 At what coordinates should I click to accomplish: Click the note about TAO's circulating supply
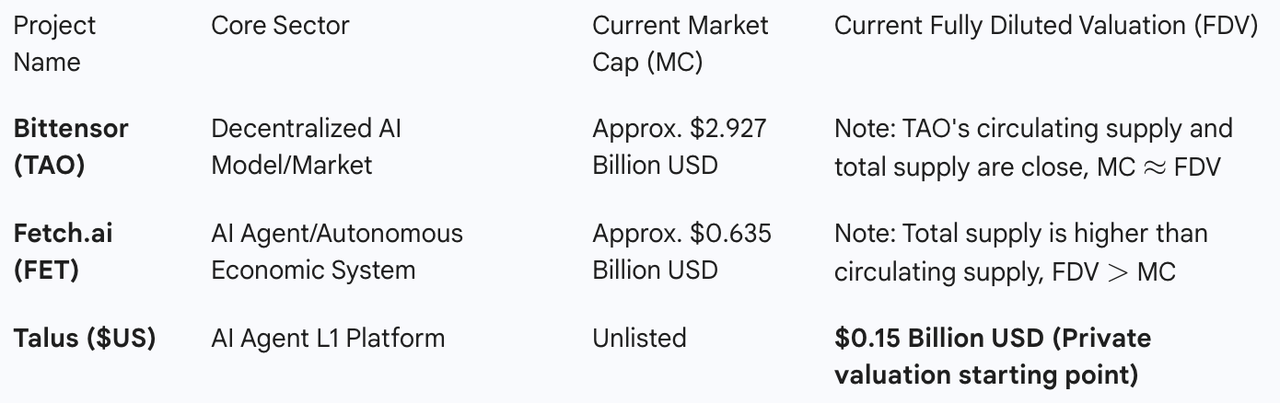(x=1033, y=128)
